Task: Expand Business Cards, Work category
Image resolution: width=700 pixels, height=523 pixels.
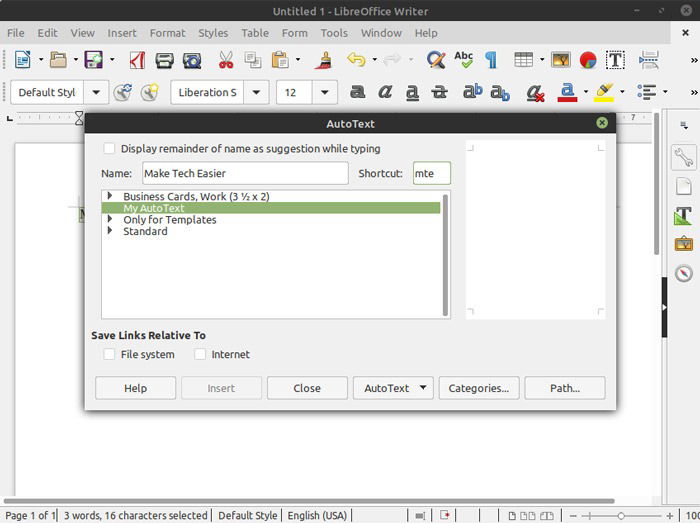Action: tap(109, 196)
